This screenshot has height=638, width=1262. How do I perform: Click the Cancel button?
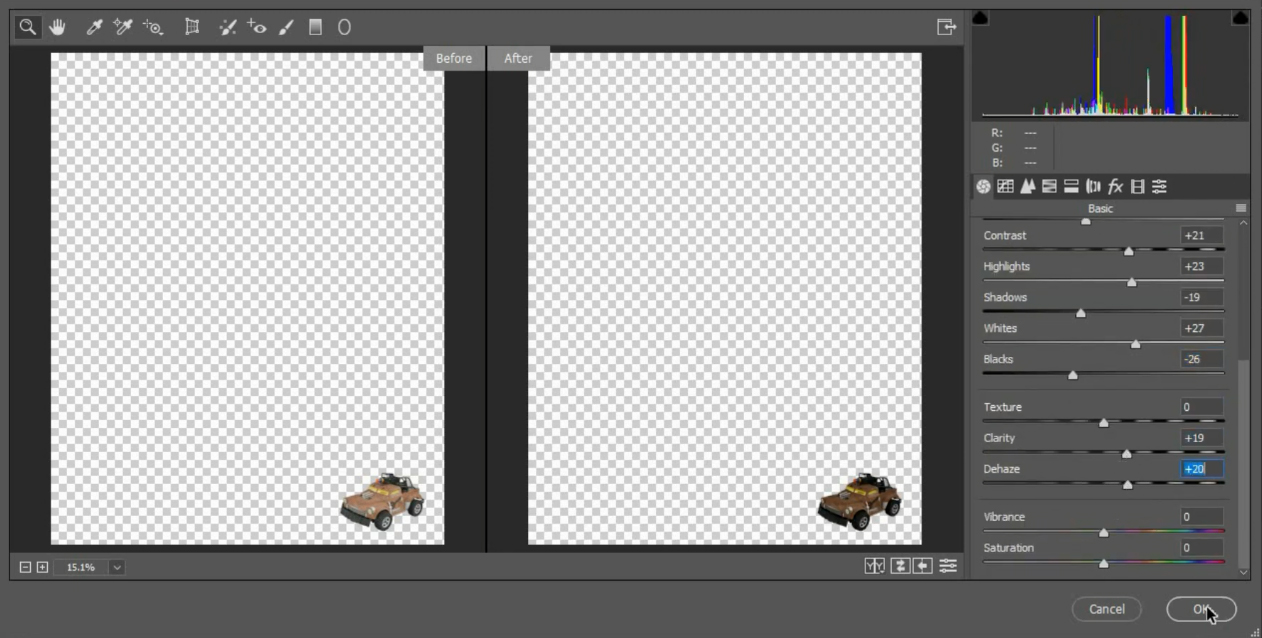(x=1106, y=609)
